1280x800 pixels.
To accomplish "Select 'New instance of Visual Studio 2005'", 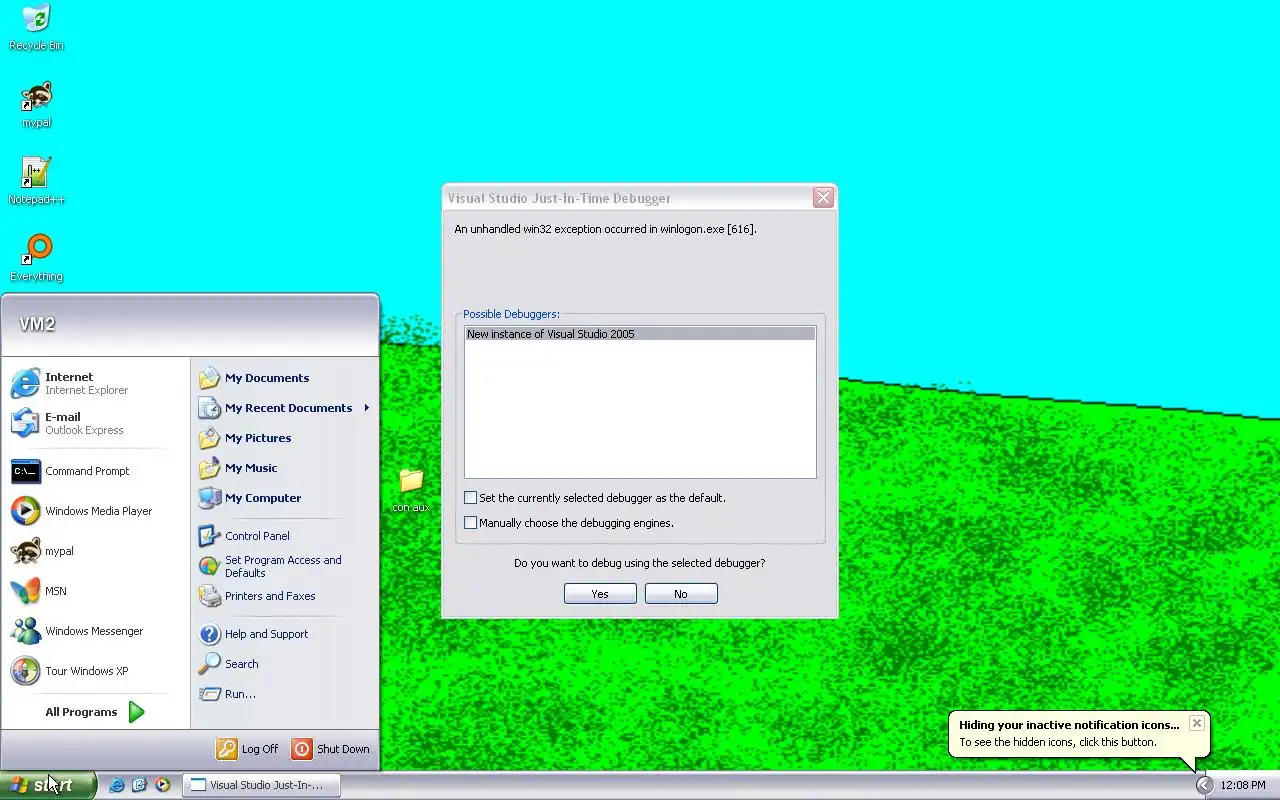I will (640, 334).
